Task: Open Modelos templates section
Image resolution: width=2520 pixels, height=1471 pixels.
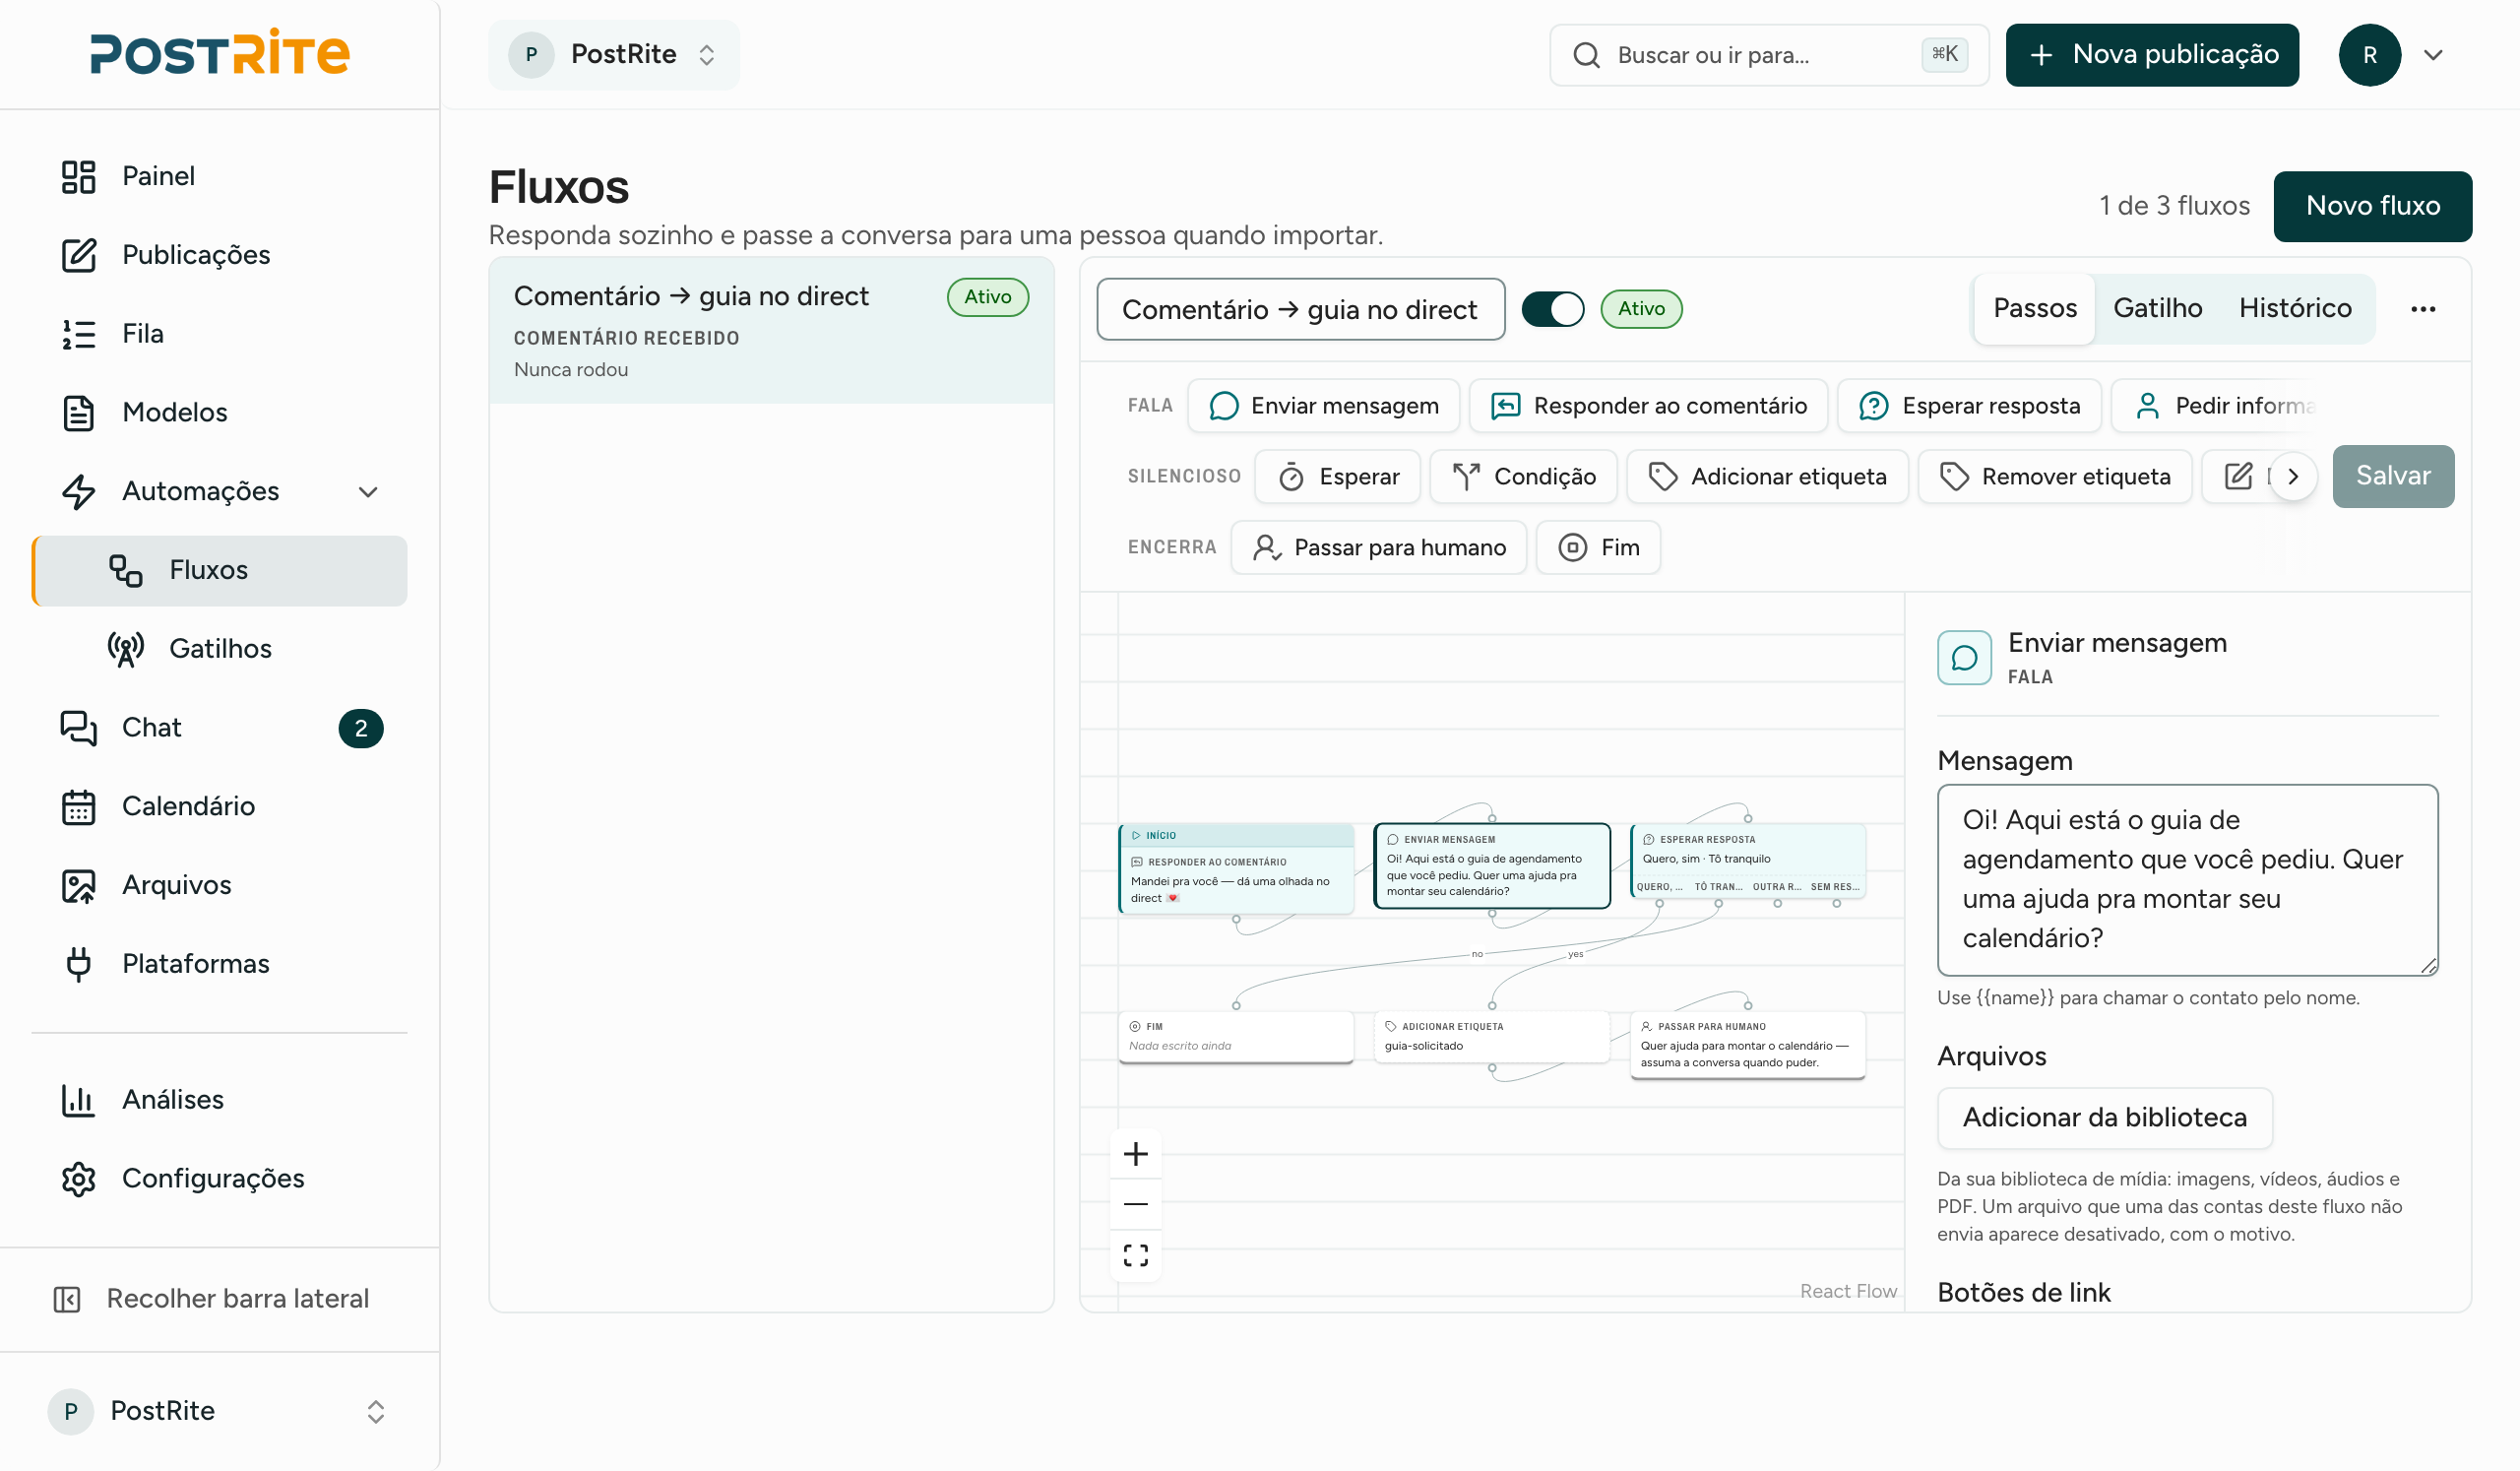Action: click(x=219, y=412)
